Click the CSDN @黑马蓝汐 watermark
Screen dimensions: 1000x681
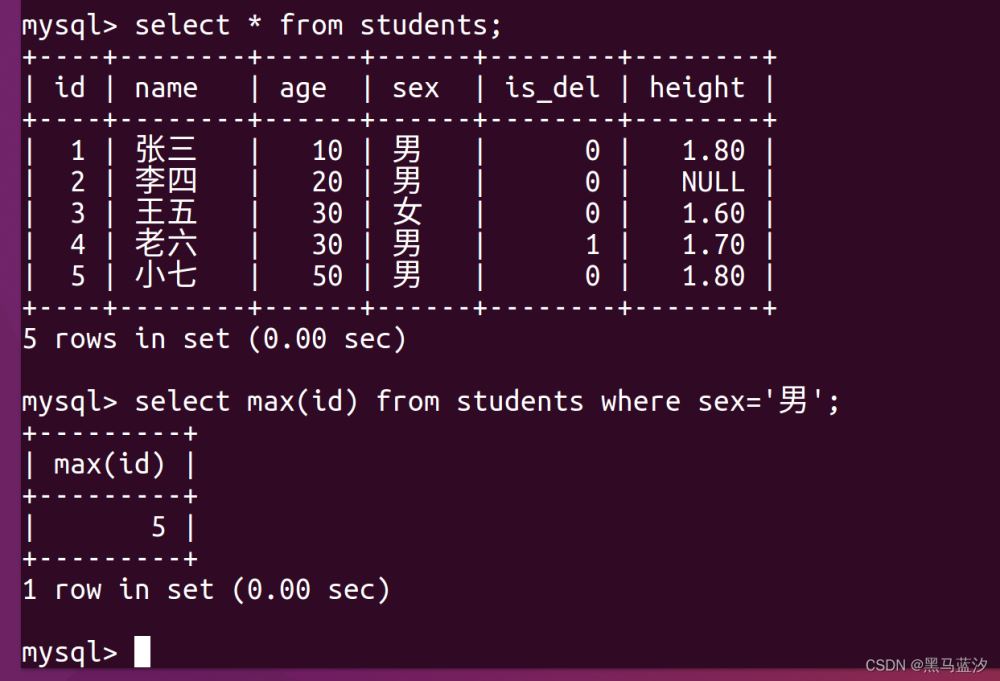coord(927,665)
